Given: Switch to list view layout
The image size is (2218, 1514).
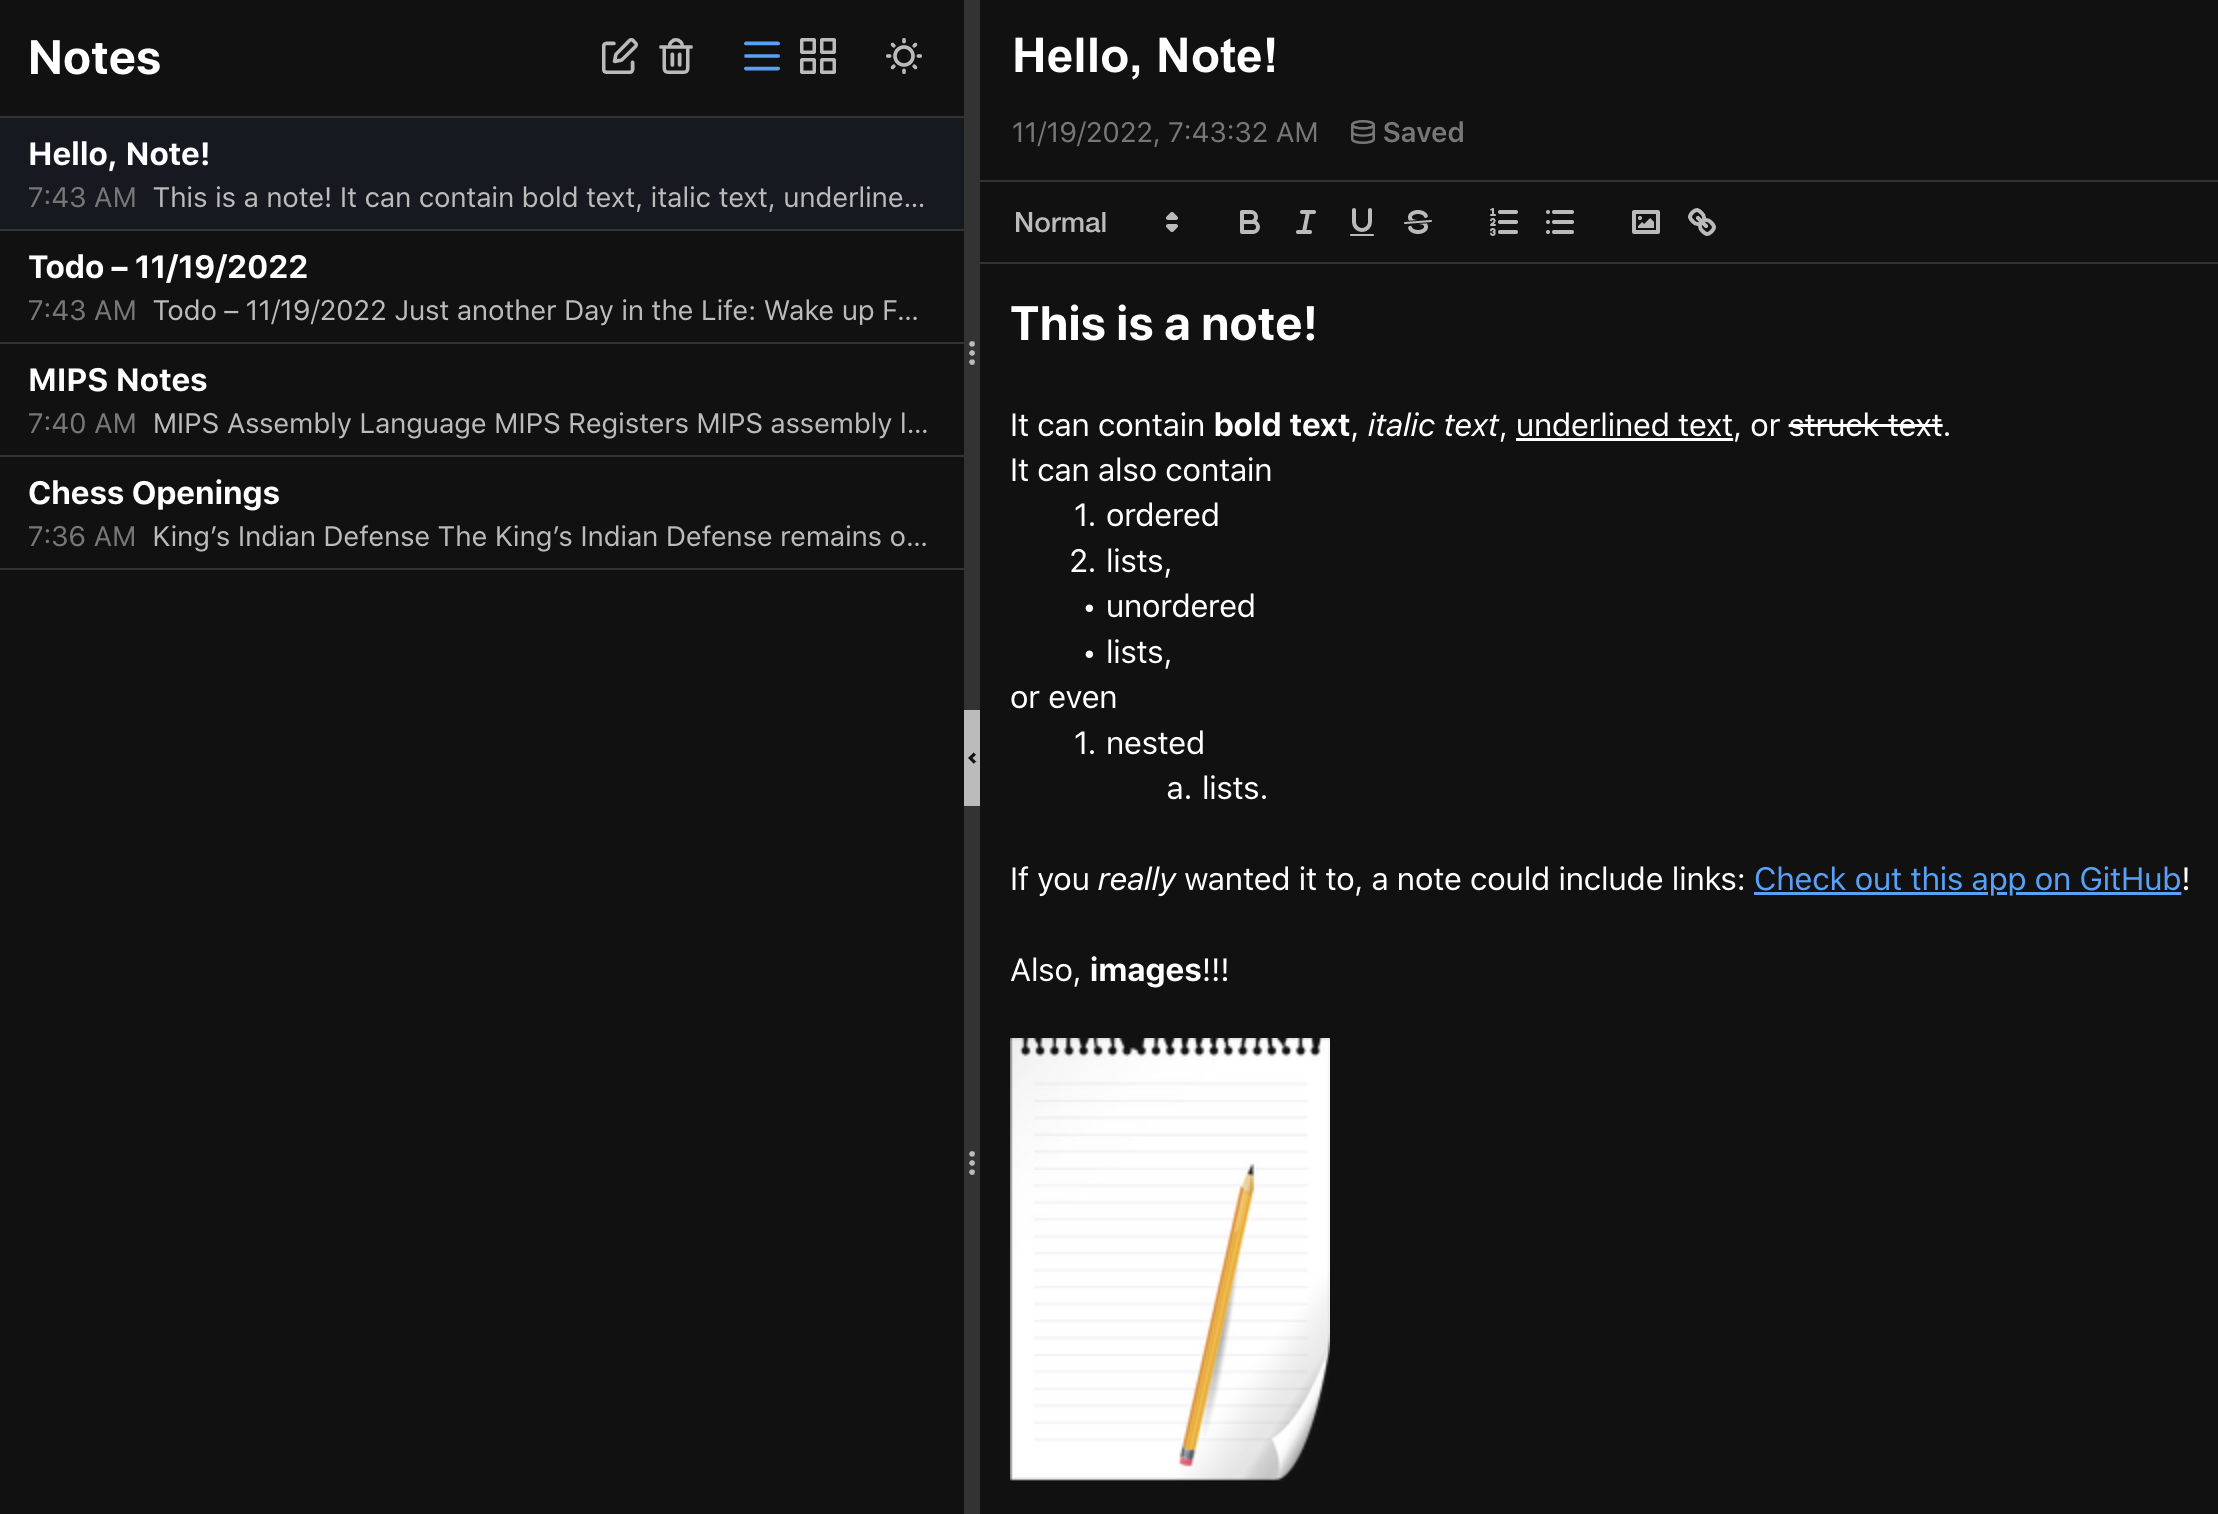Looking at the screenshot, I should (762, 57).
